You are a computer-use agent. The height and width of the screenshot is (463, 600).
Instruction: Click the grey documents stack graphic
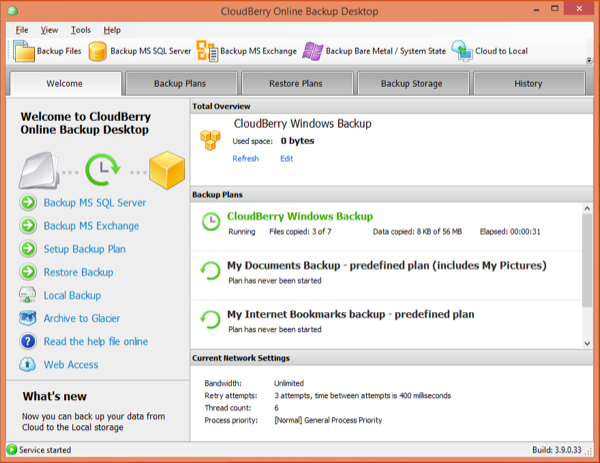coord(39,171)
